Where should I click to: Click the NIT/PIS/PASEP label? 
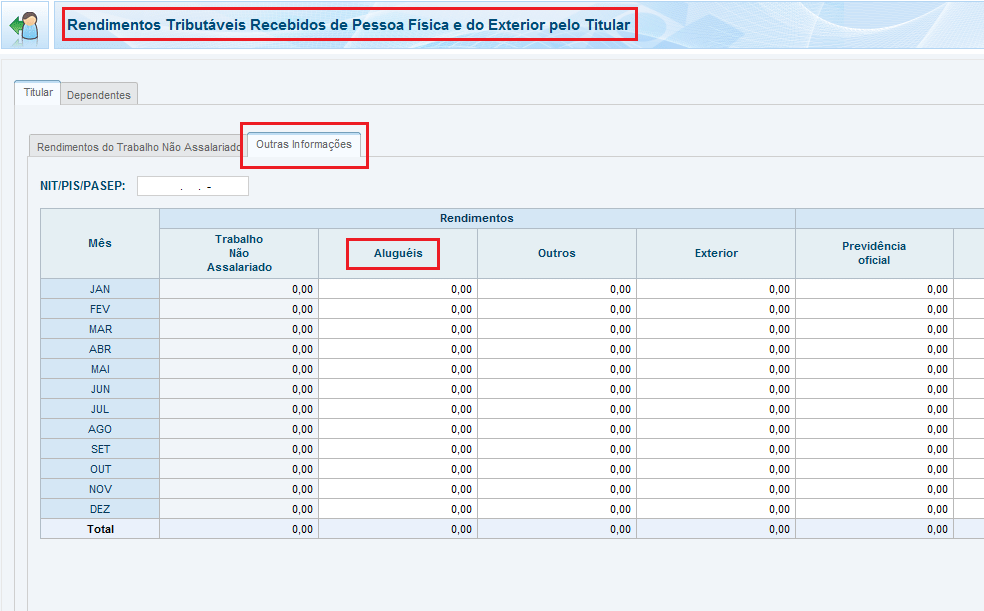82,186
